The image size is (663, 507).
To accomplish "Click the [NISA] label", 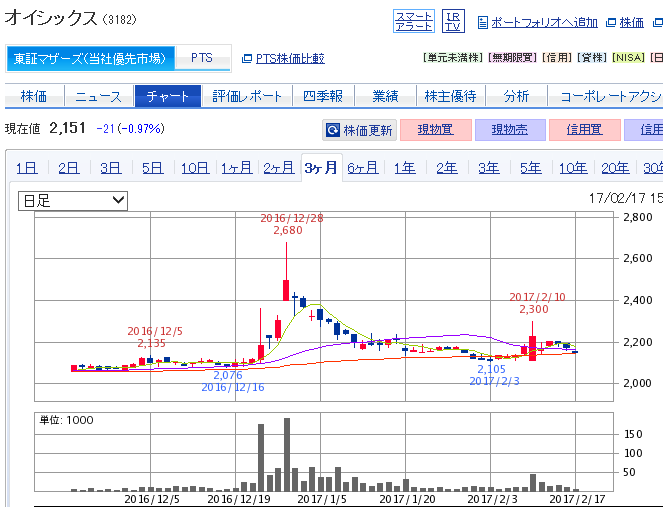I will pyautogui.click(x=629, y=58).
